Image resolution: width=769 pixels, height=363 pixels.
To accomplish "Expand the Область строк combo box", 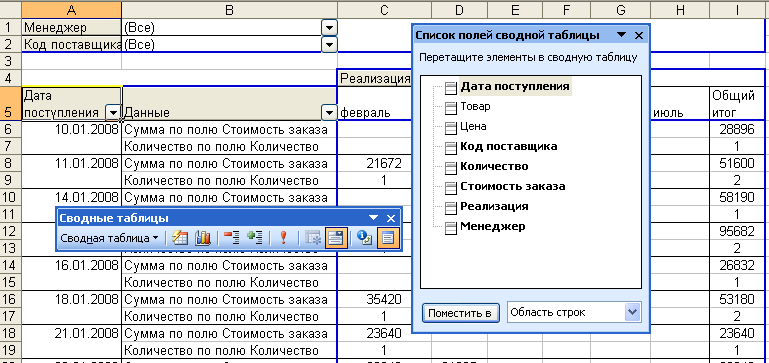I will coord(634,312).
